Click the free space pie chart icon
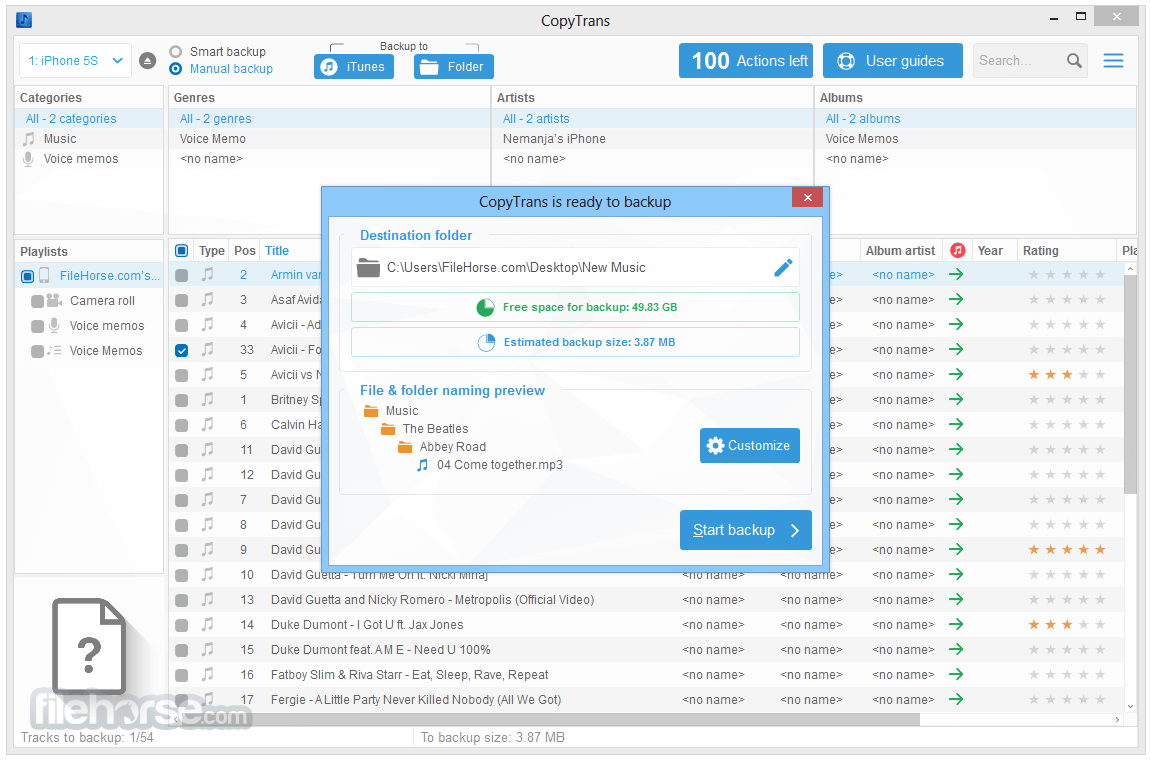 pos(485,308)
